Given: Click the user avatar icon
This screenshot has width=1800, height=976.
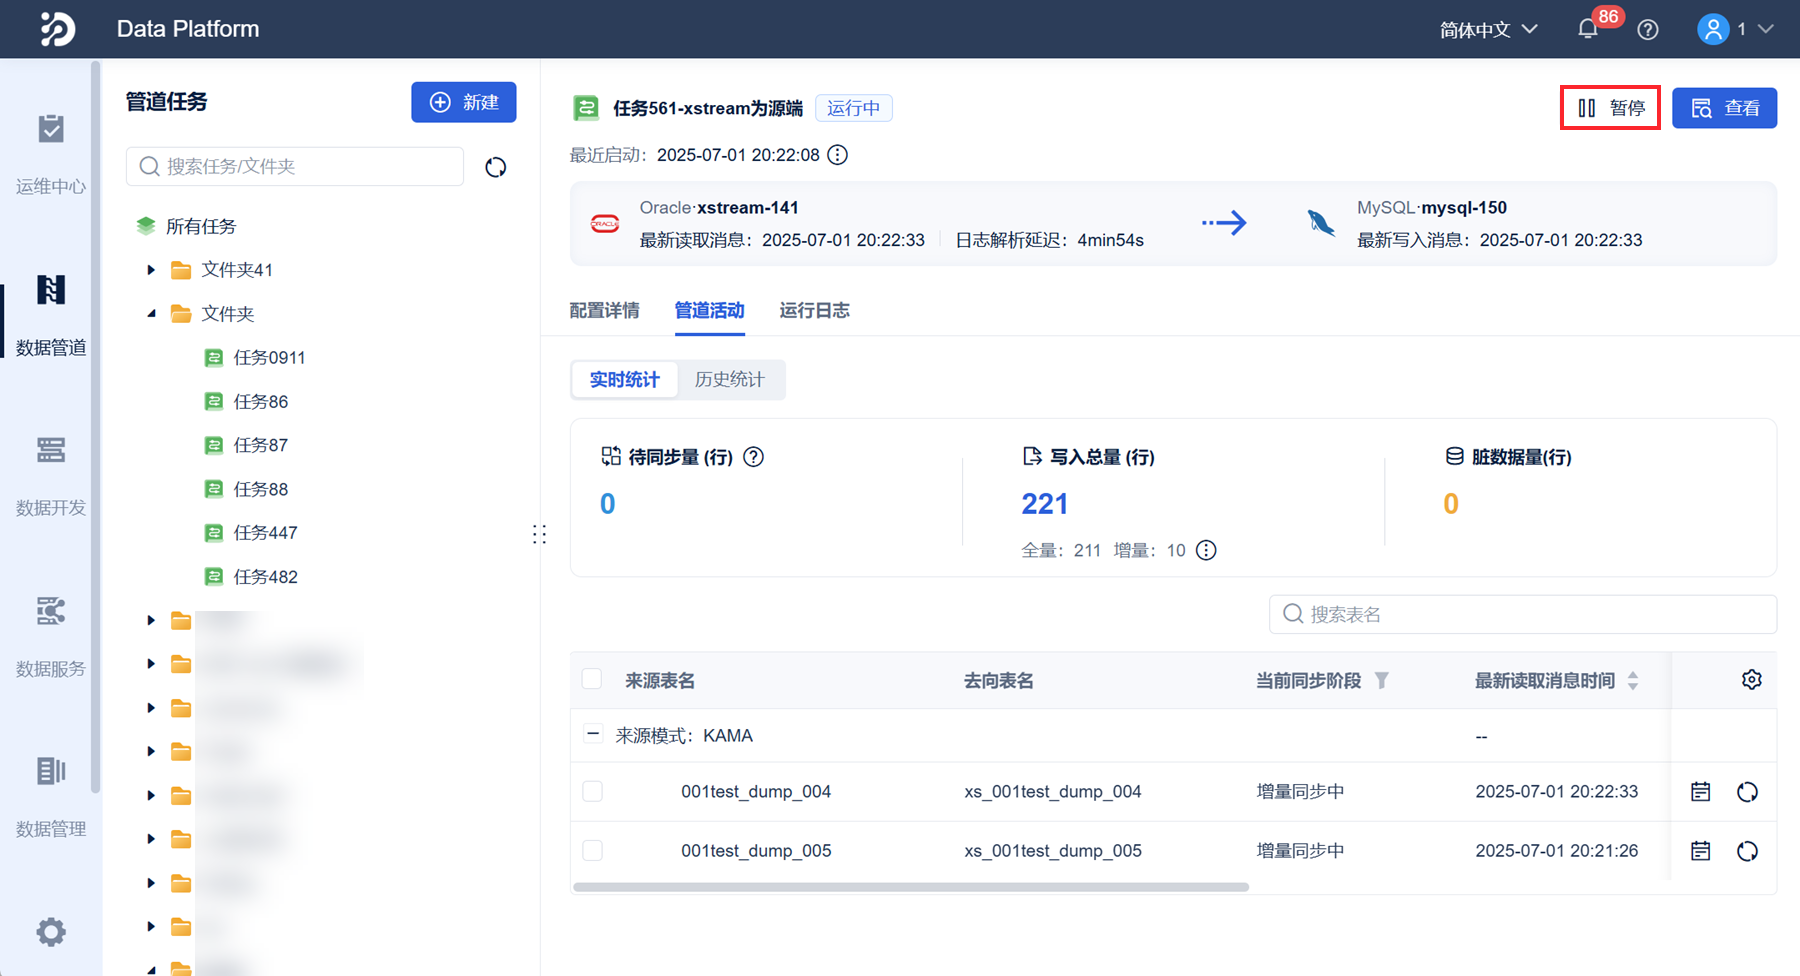Looking at the screenshot, I should (x=1713, y=29).
